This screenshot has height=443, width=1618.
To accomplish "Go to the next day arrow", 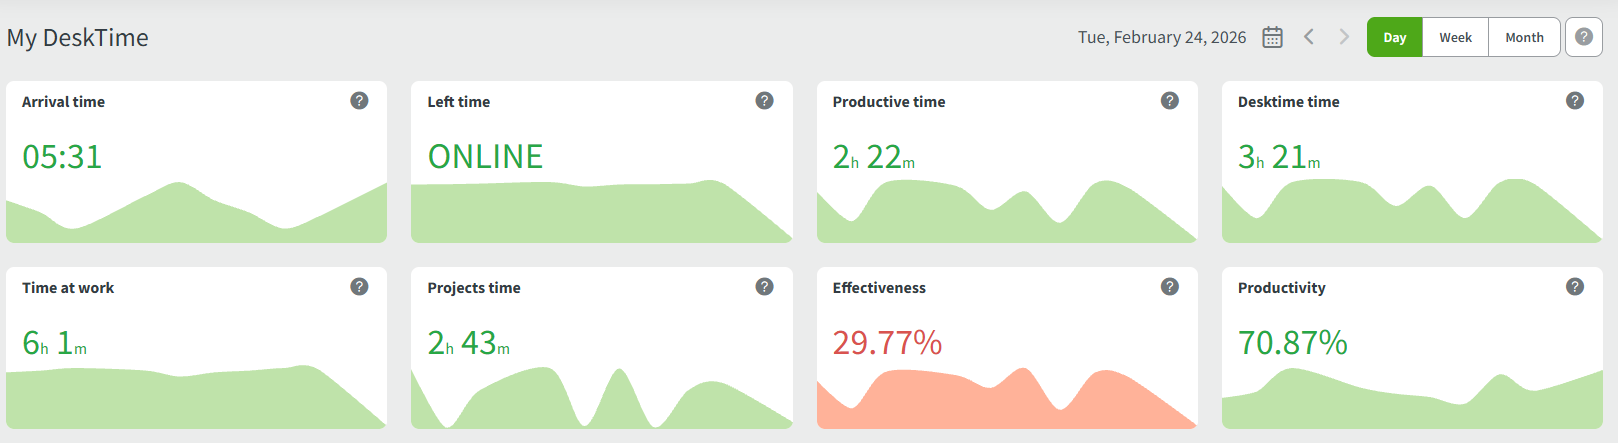I will coord(1344,37).
